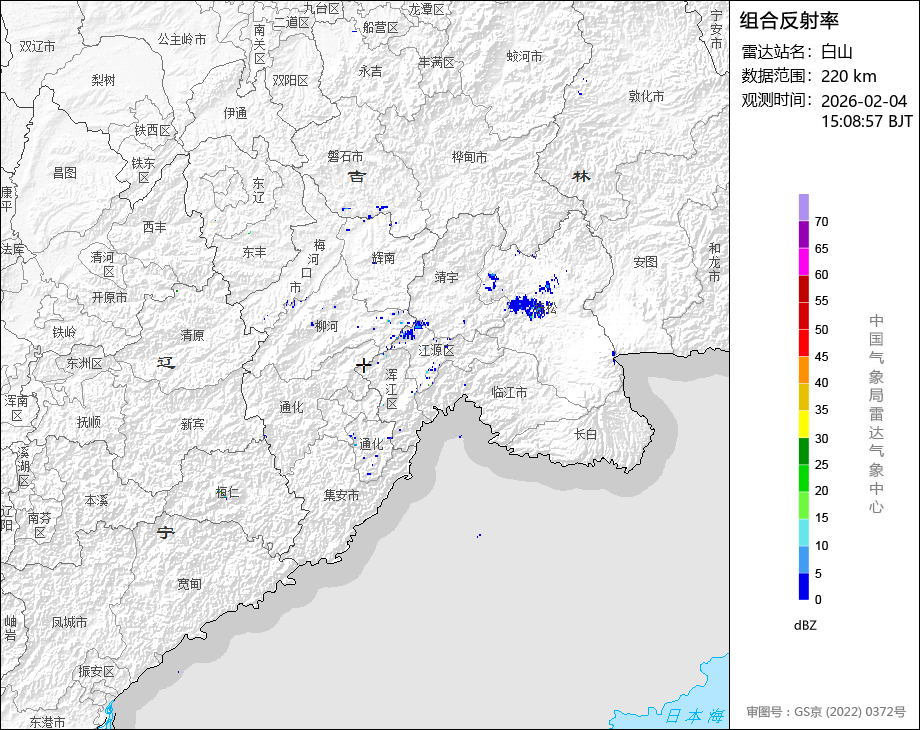Click the 抚顺 map label
Screen dimensions: 920x730
pos(89,422)
